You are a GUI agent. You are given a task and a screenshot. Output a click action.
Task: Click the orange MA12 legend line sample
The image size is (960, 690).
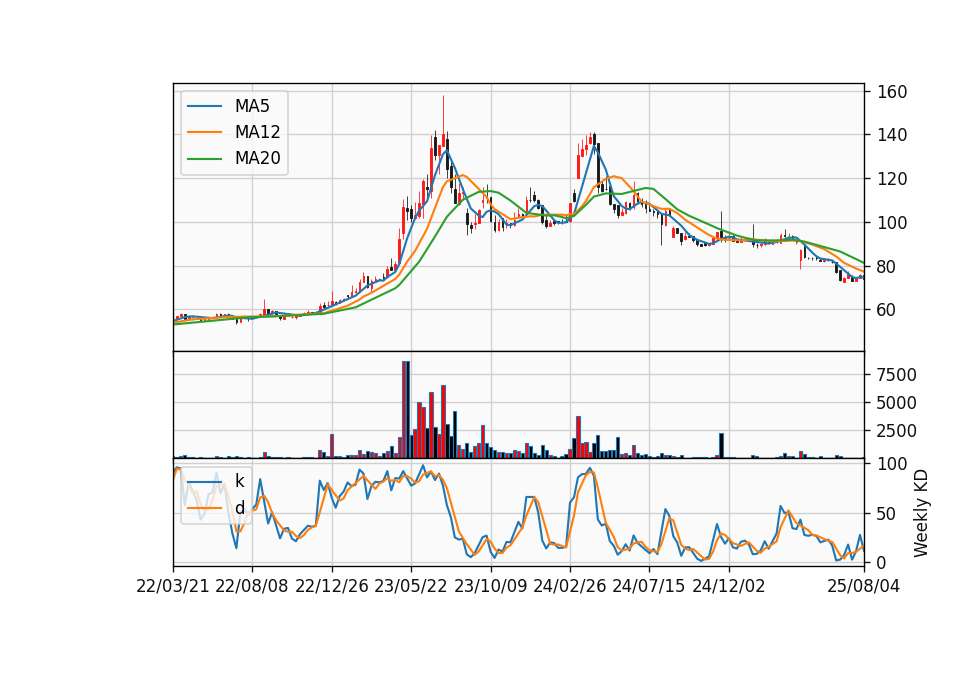pos(204,132)
